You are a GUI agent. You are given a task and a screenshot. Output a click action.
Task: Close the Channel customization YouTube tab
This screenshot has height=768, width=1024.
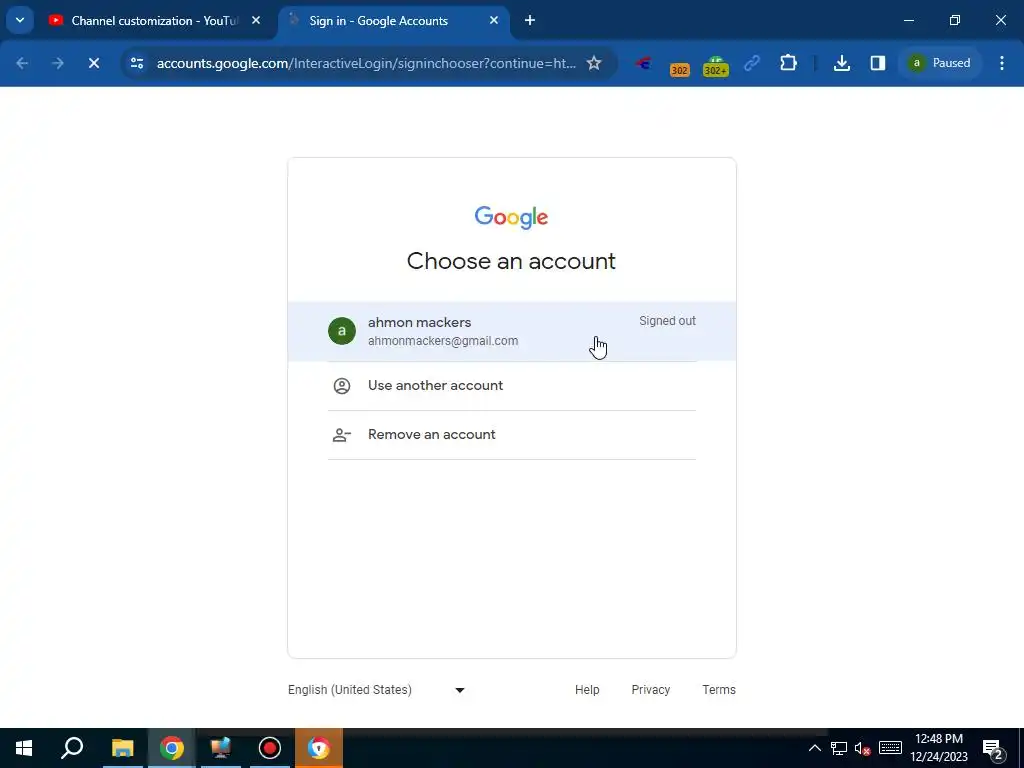[256, 21]
